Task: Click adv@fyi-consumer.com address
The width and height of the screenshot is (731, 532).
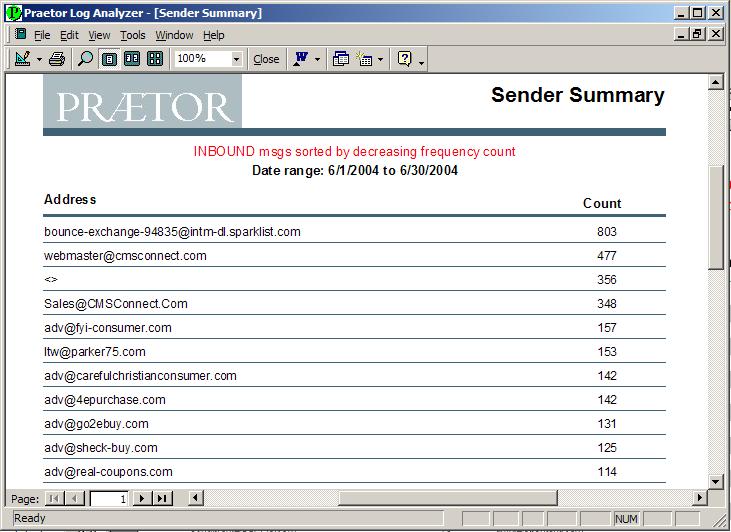Action: pyautogui.click(x=108, y=328)
